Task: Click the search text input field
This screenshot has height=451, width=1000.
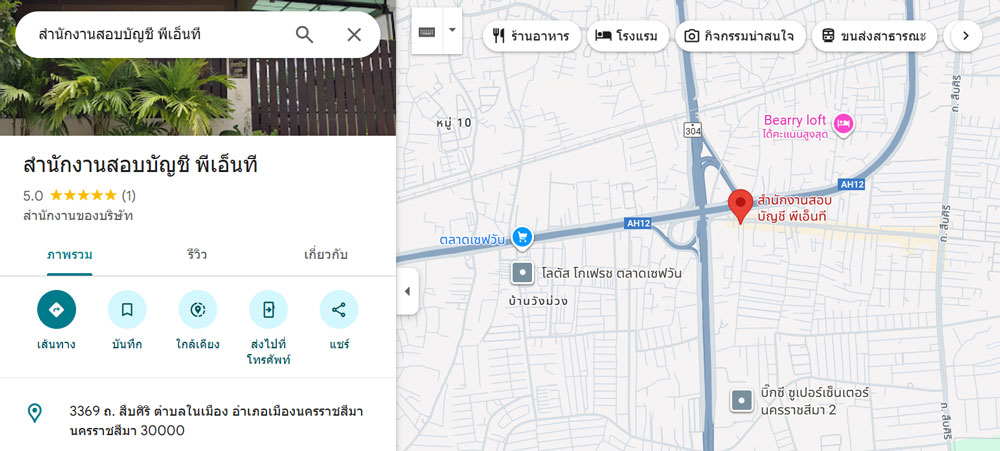Action: pos(150,35)
